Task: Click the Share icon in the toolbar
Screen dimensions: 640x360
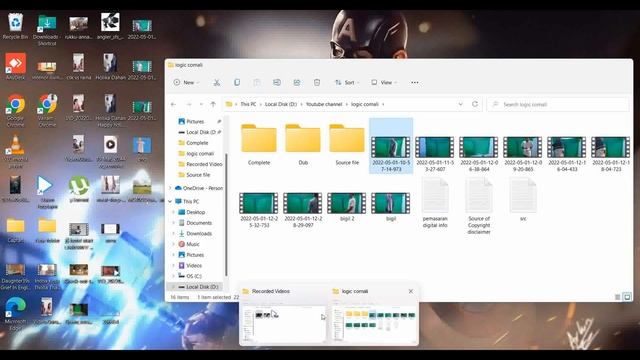Action: pyautogui.click(x=297, y=82)
